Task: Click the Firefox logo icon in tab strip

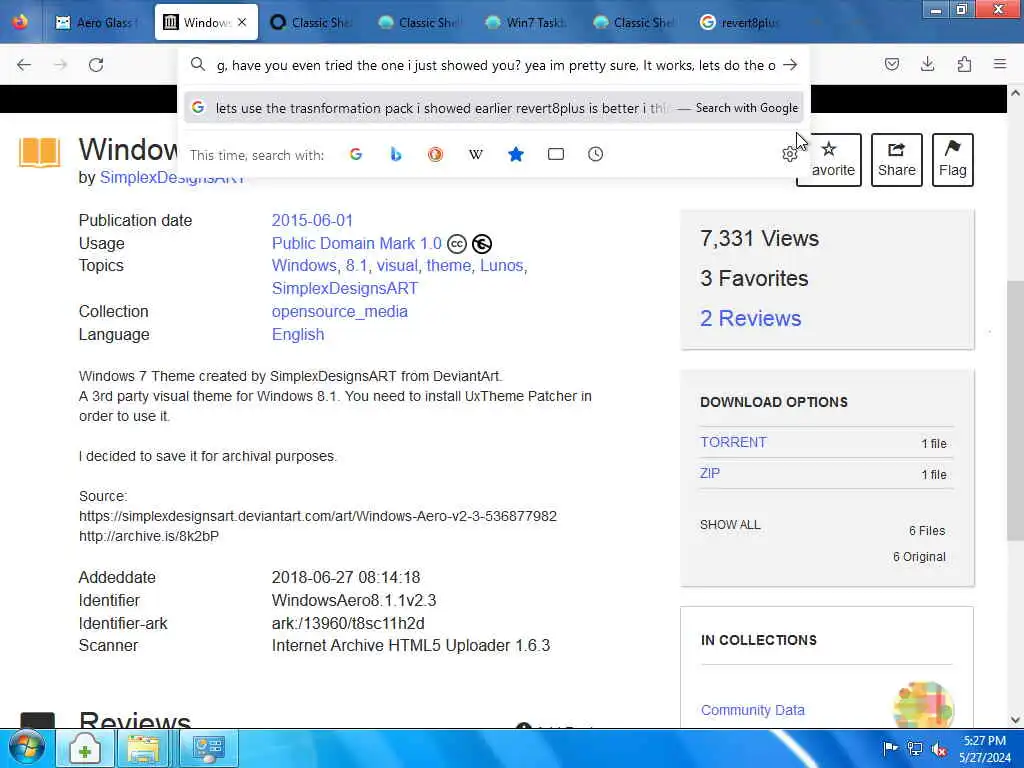Action: point(20,22)
